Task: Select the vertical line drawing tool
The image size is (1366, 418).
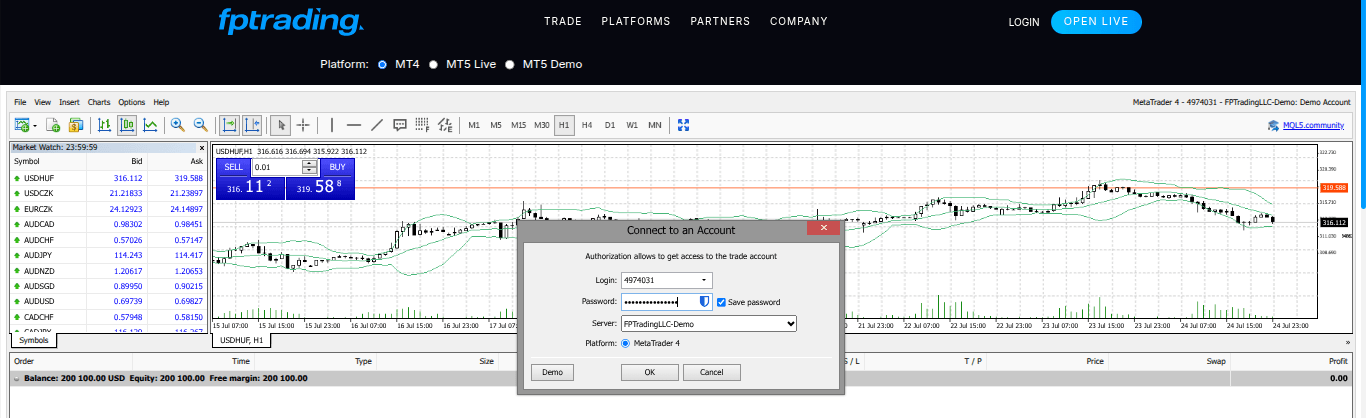Action: pos(331,125)
